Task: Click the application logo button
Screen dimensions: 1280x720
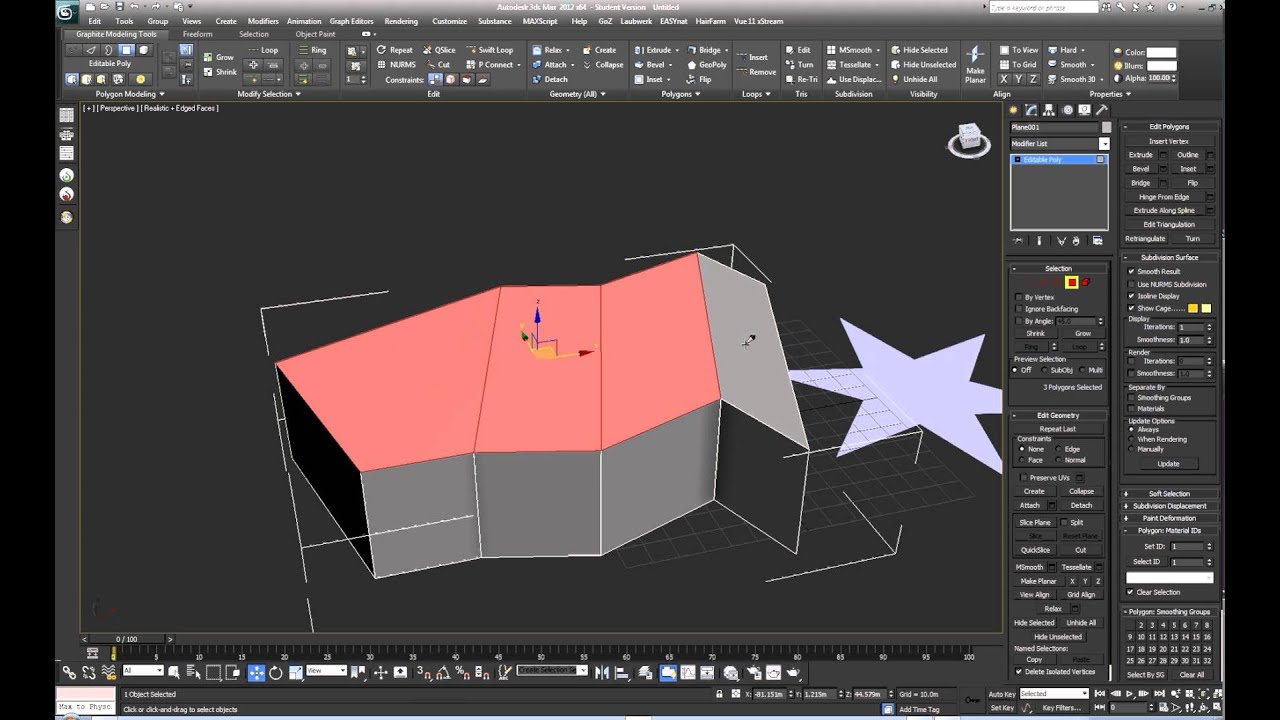Action: click(65, 12)
